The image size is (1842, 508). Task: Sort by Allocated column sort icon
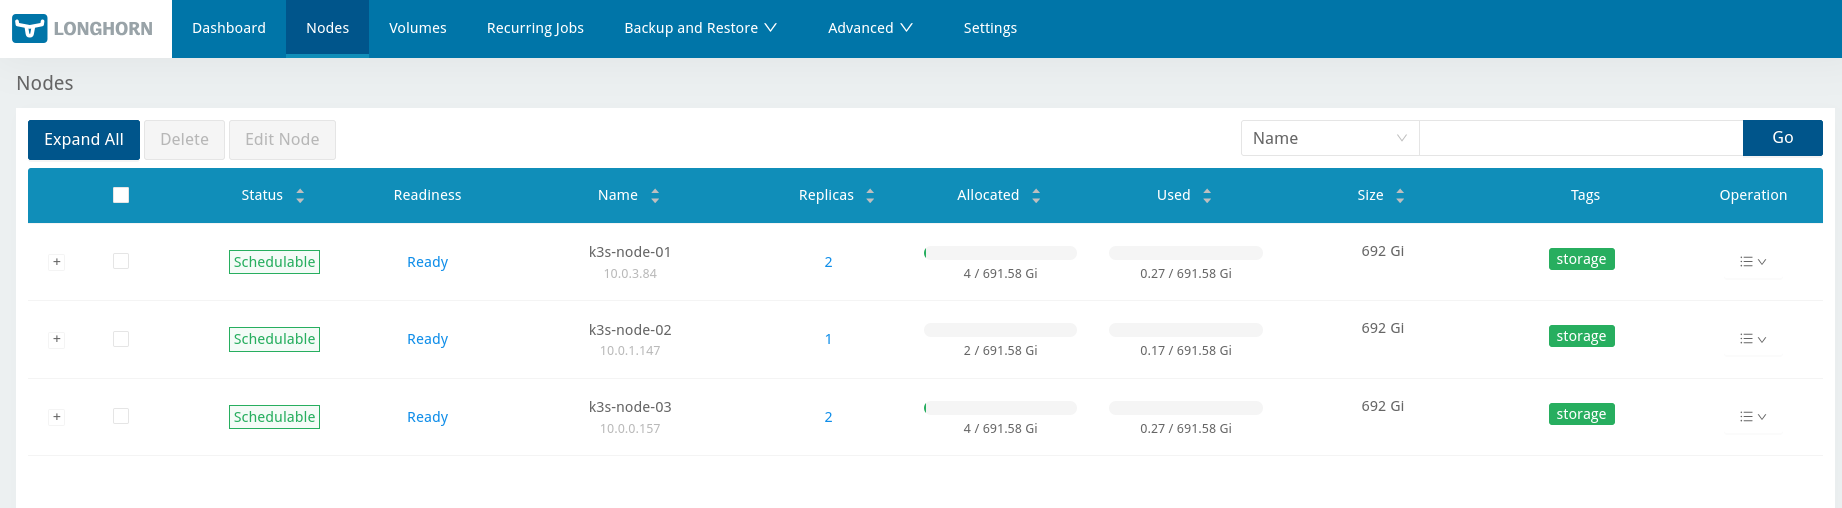[1036, 196]
